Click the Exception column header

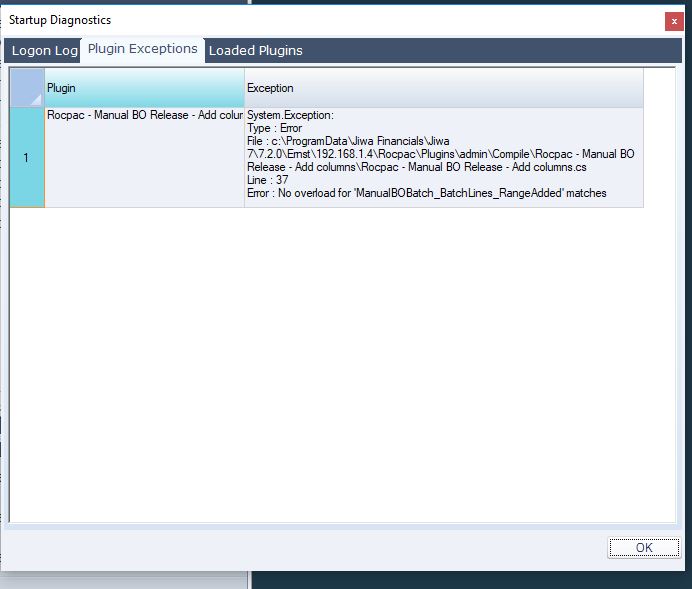coord(443,88)
